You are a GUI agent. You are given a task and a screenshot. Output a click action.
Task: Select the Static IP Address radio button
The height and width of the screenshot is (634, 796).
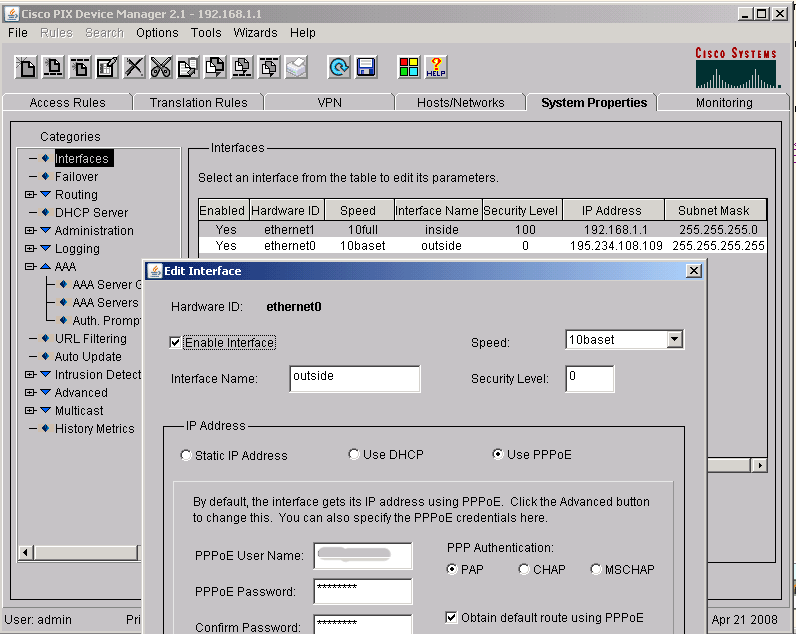point(186,455)
